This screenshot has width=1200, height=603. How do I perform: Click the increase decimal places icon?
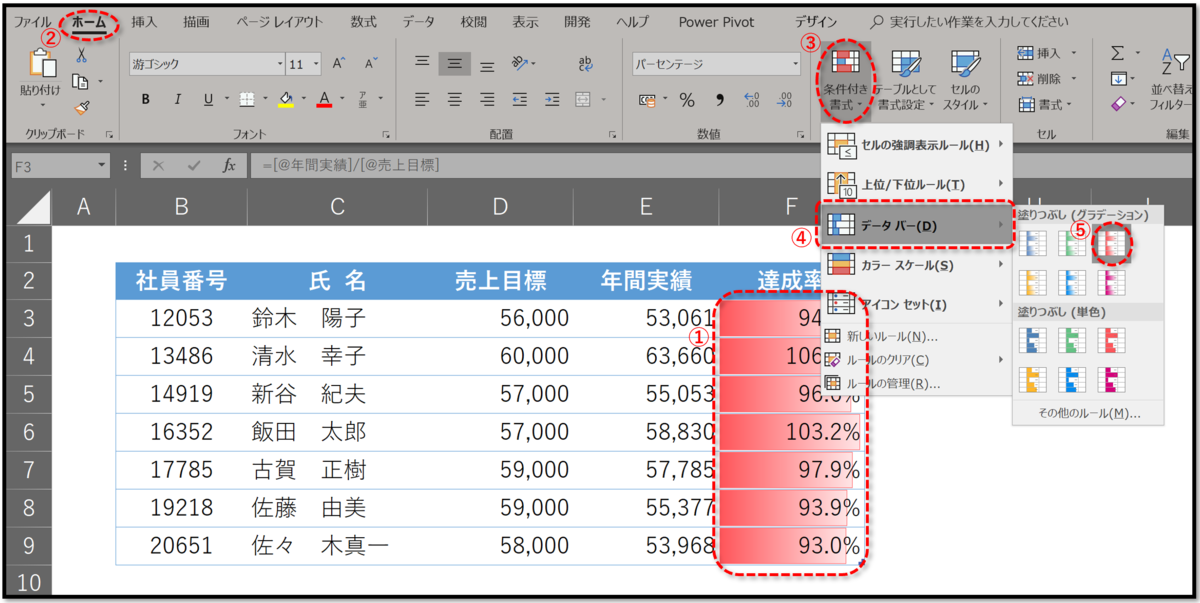click(x=750, y=98)
